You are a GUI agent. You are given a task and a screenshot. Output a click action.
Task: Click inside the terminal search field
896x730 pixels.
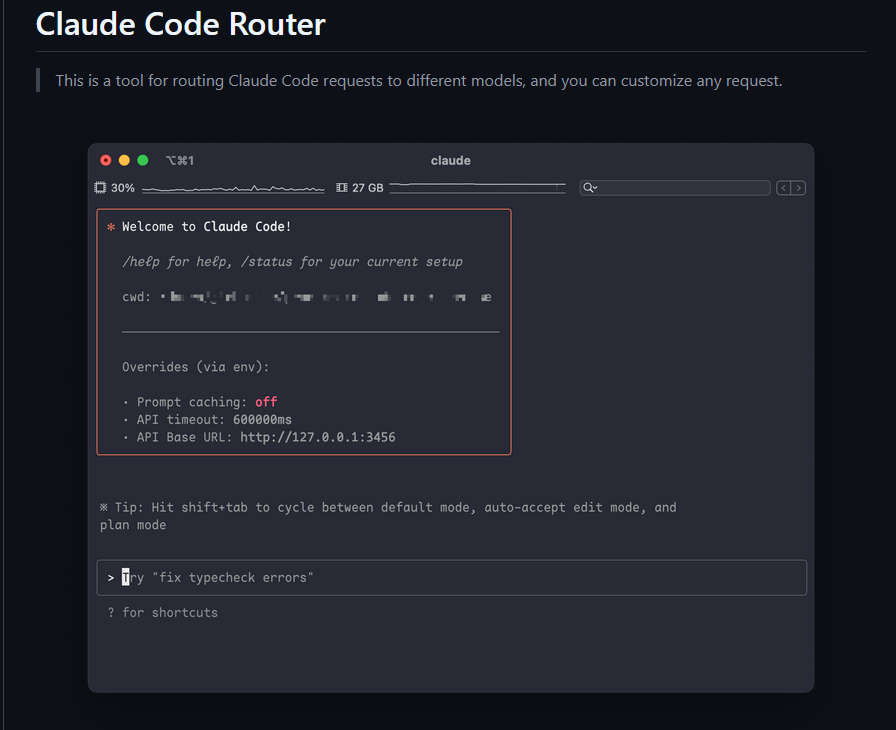coord(675,188)
